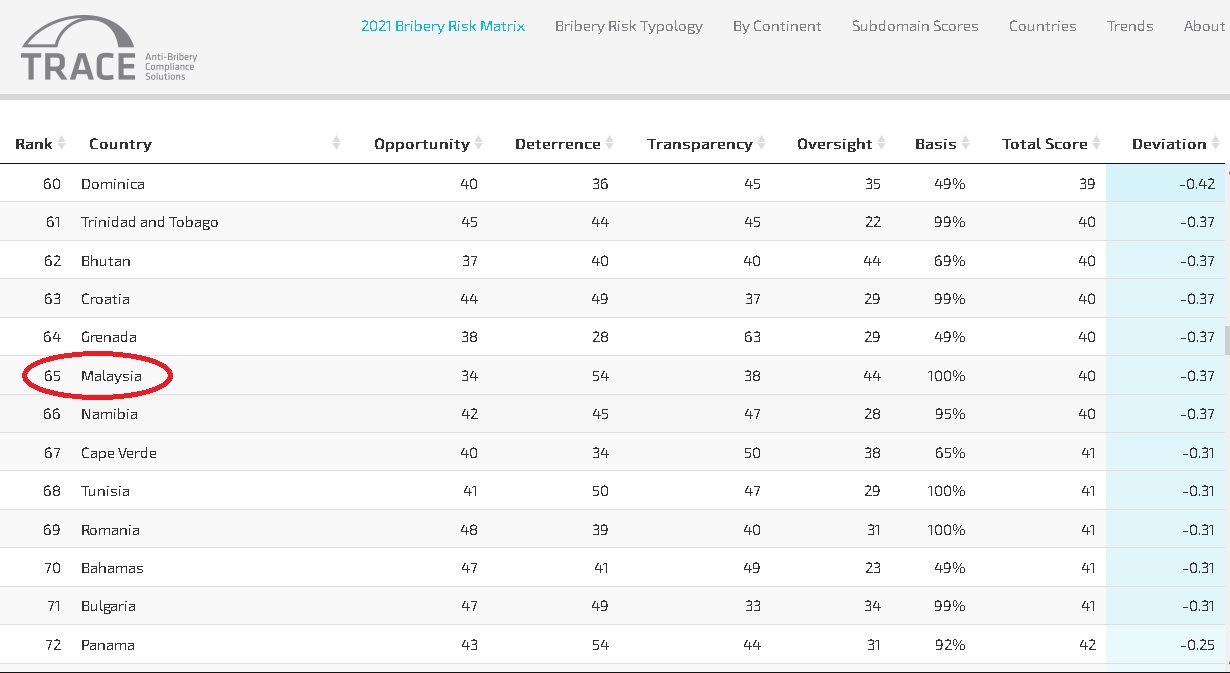Click Trinidad and Tobago country name
1230x673 pixels.
coord(149,222)
